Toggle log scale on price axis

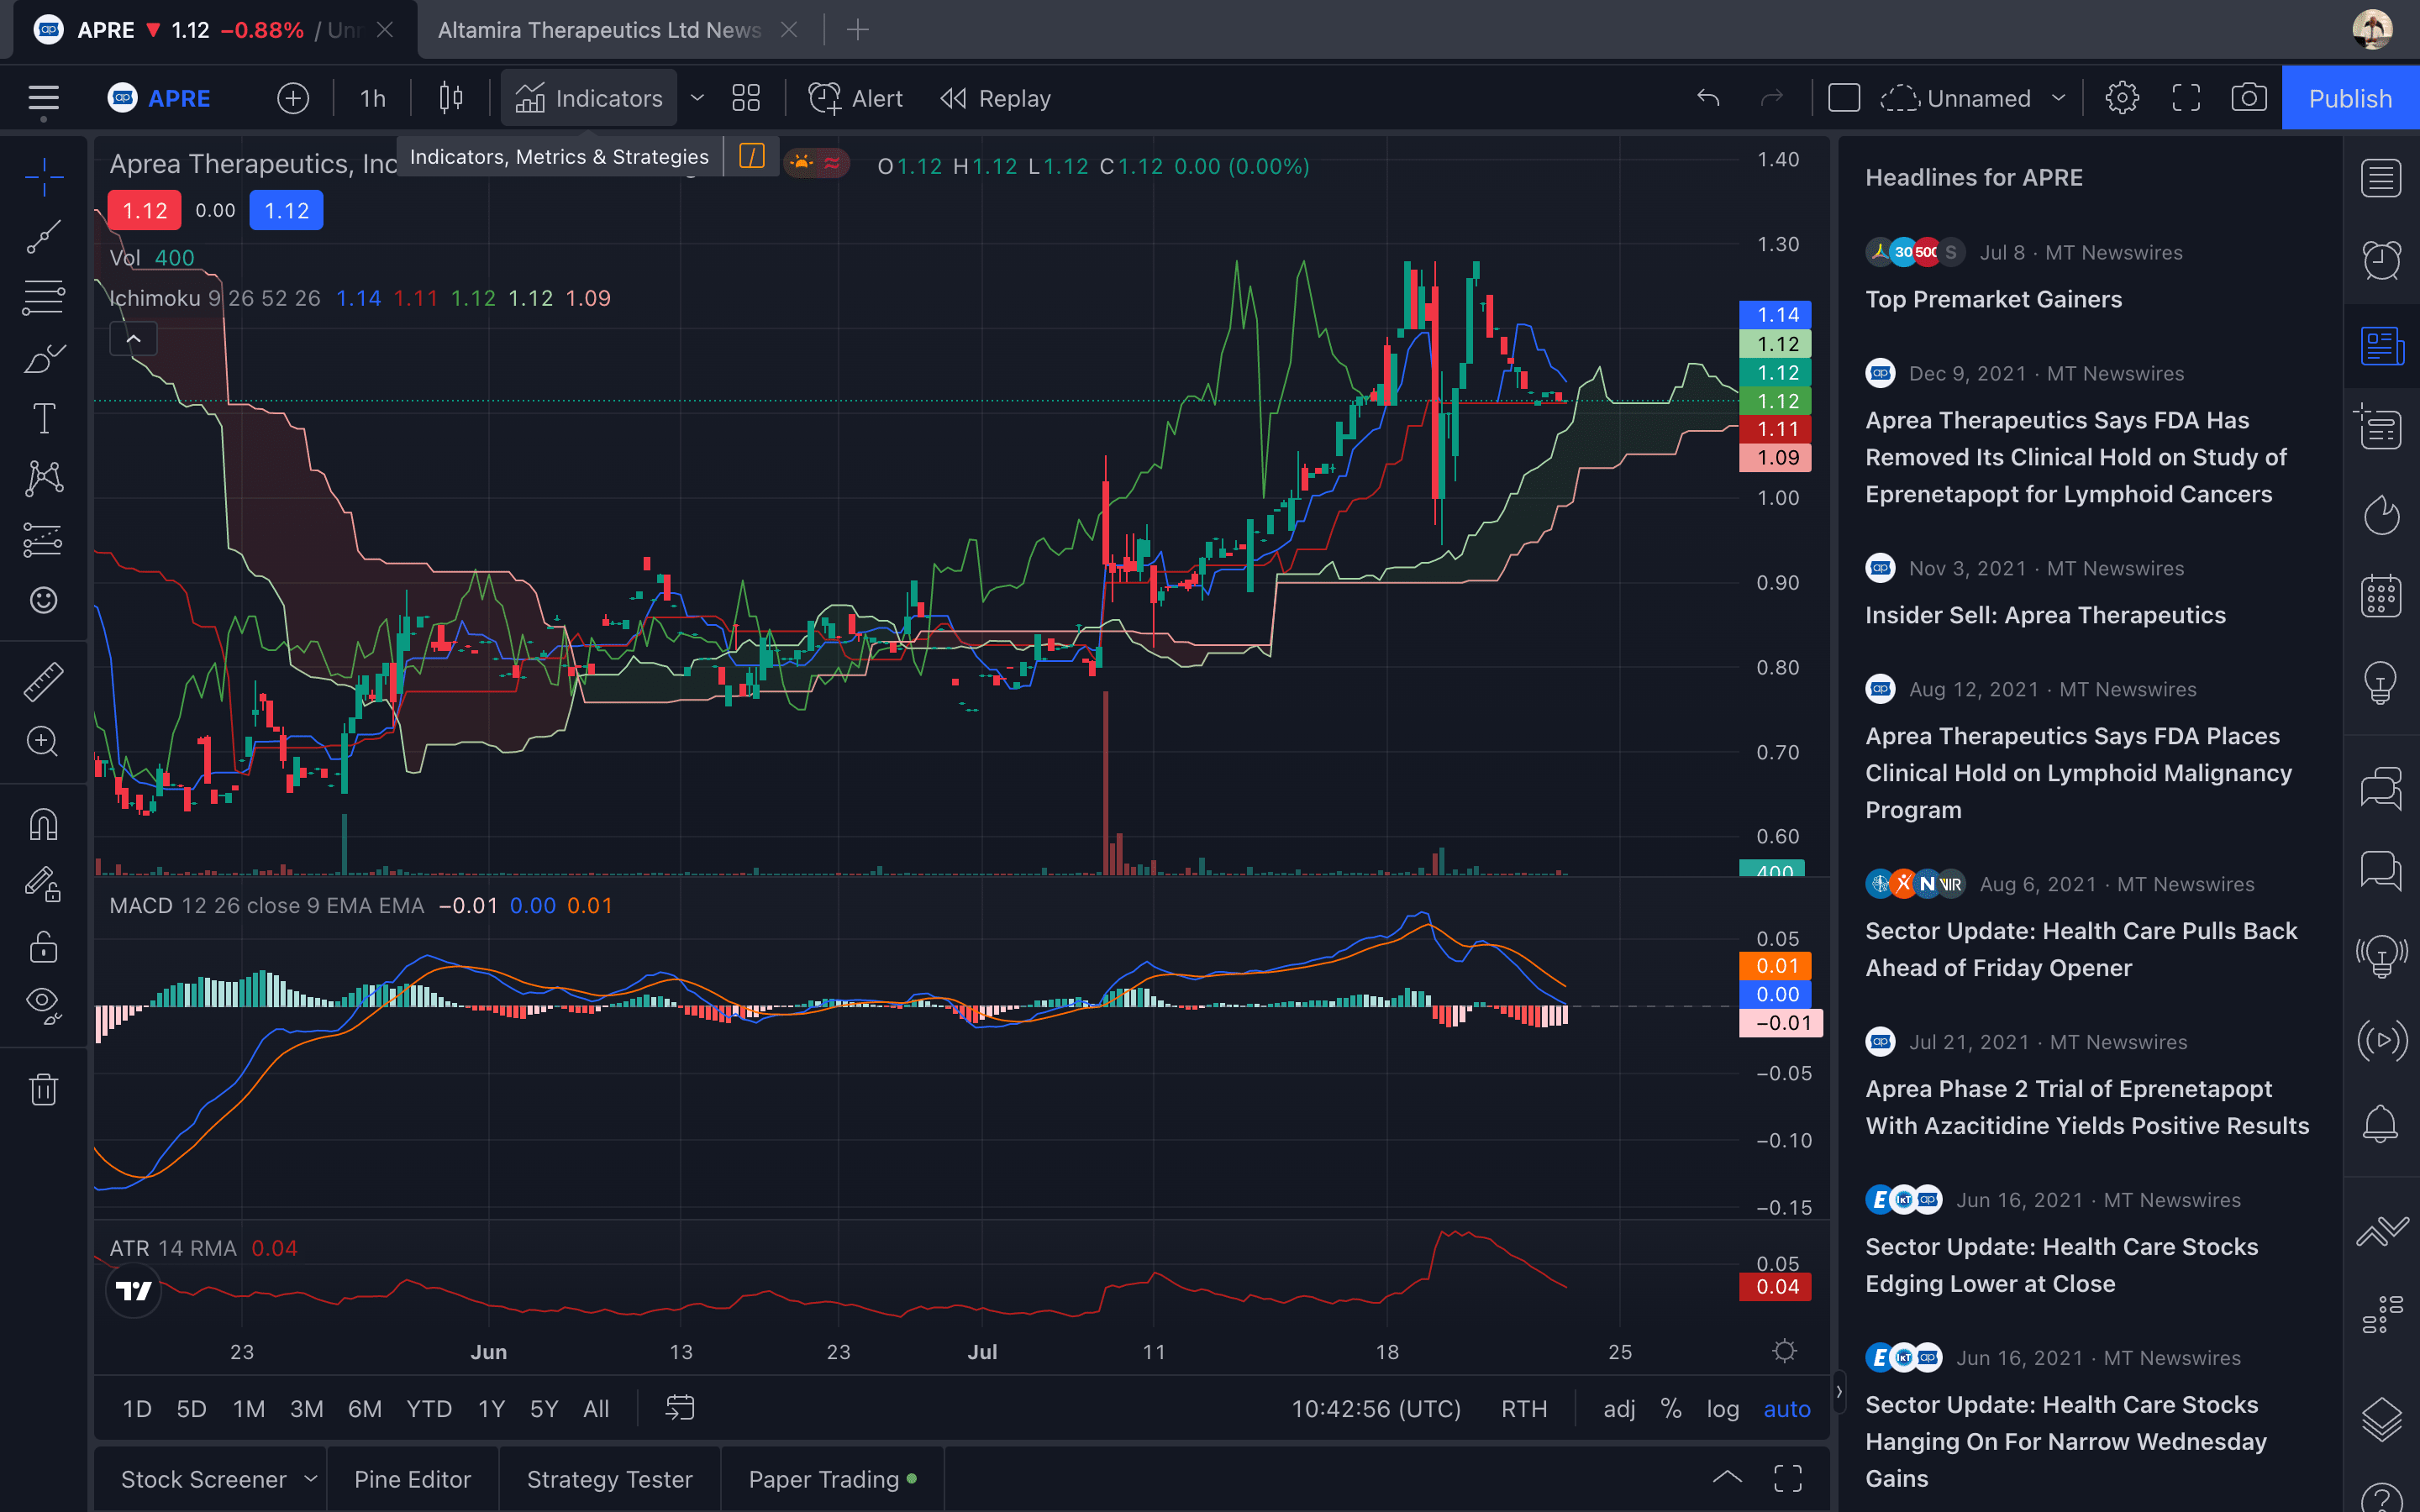click(x=1722, y=1409)
